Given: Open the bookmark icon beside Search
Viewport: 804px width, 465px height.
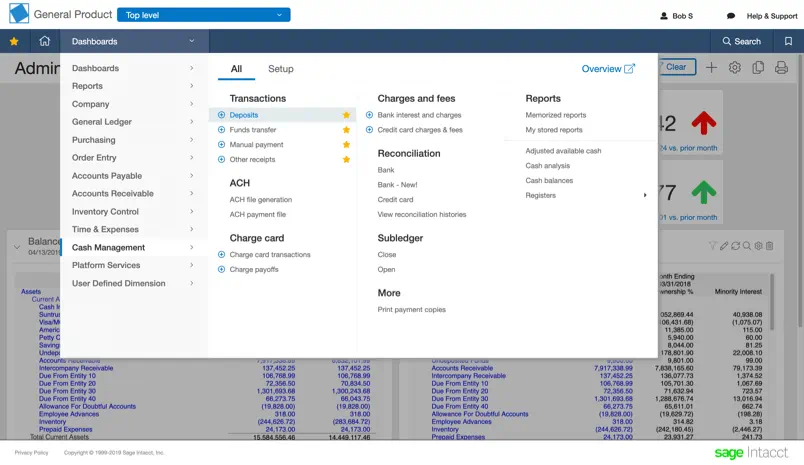Looking at the screenshot, I should pyautogui.click(x=788, y=41).
